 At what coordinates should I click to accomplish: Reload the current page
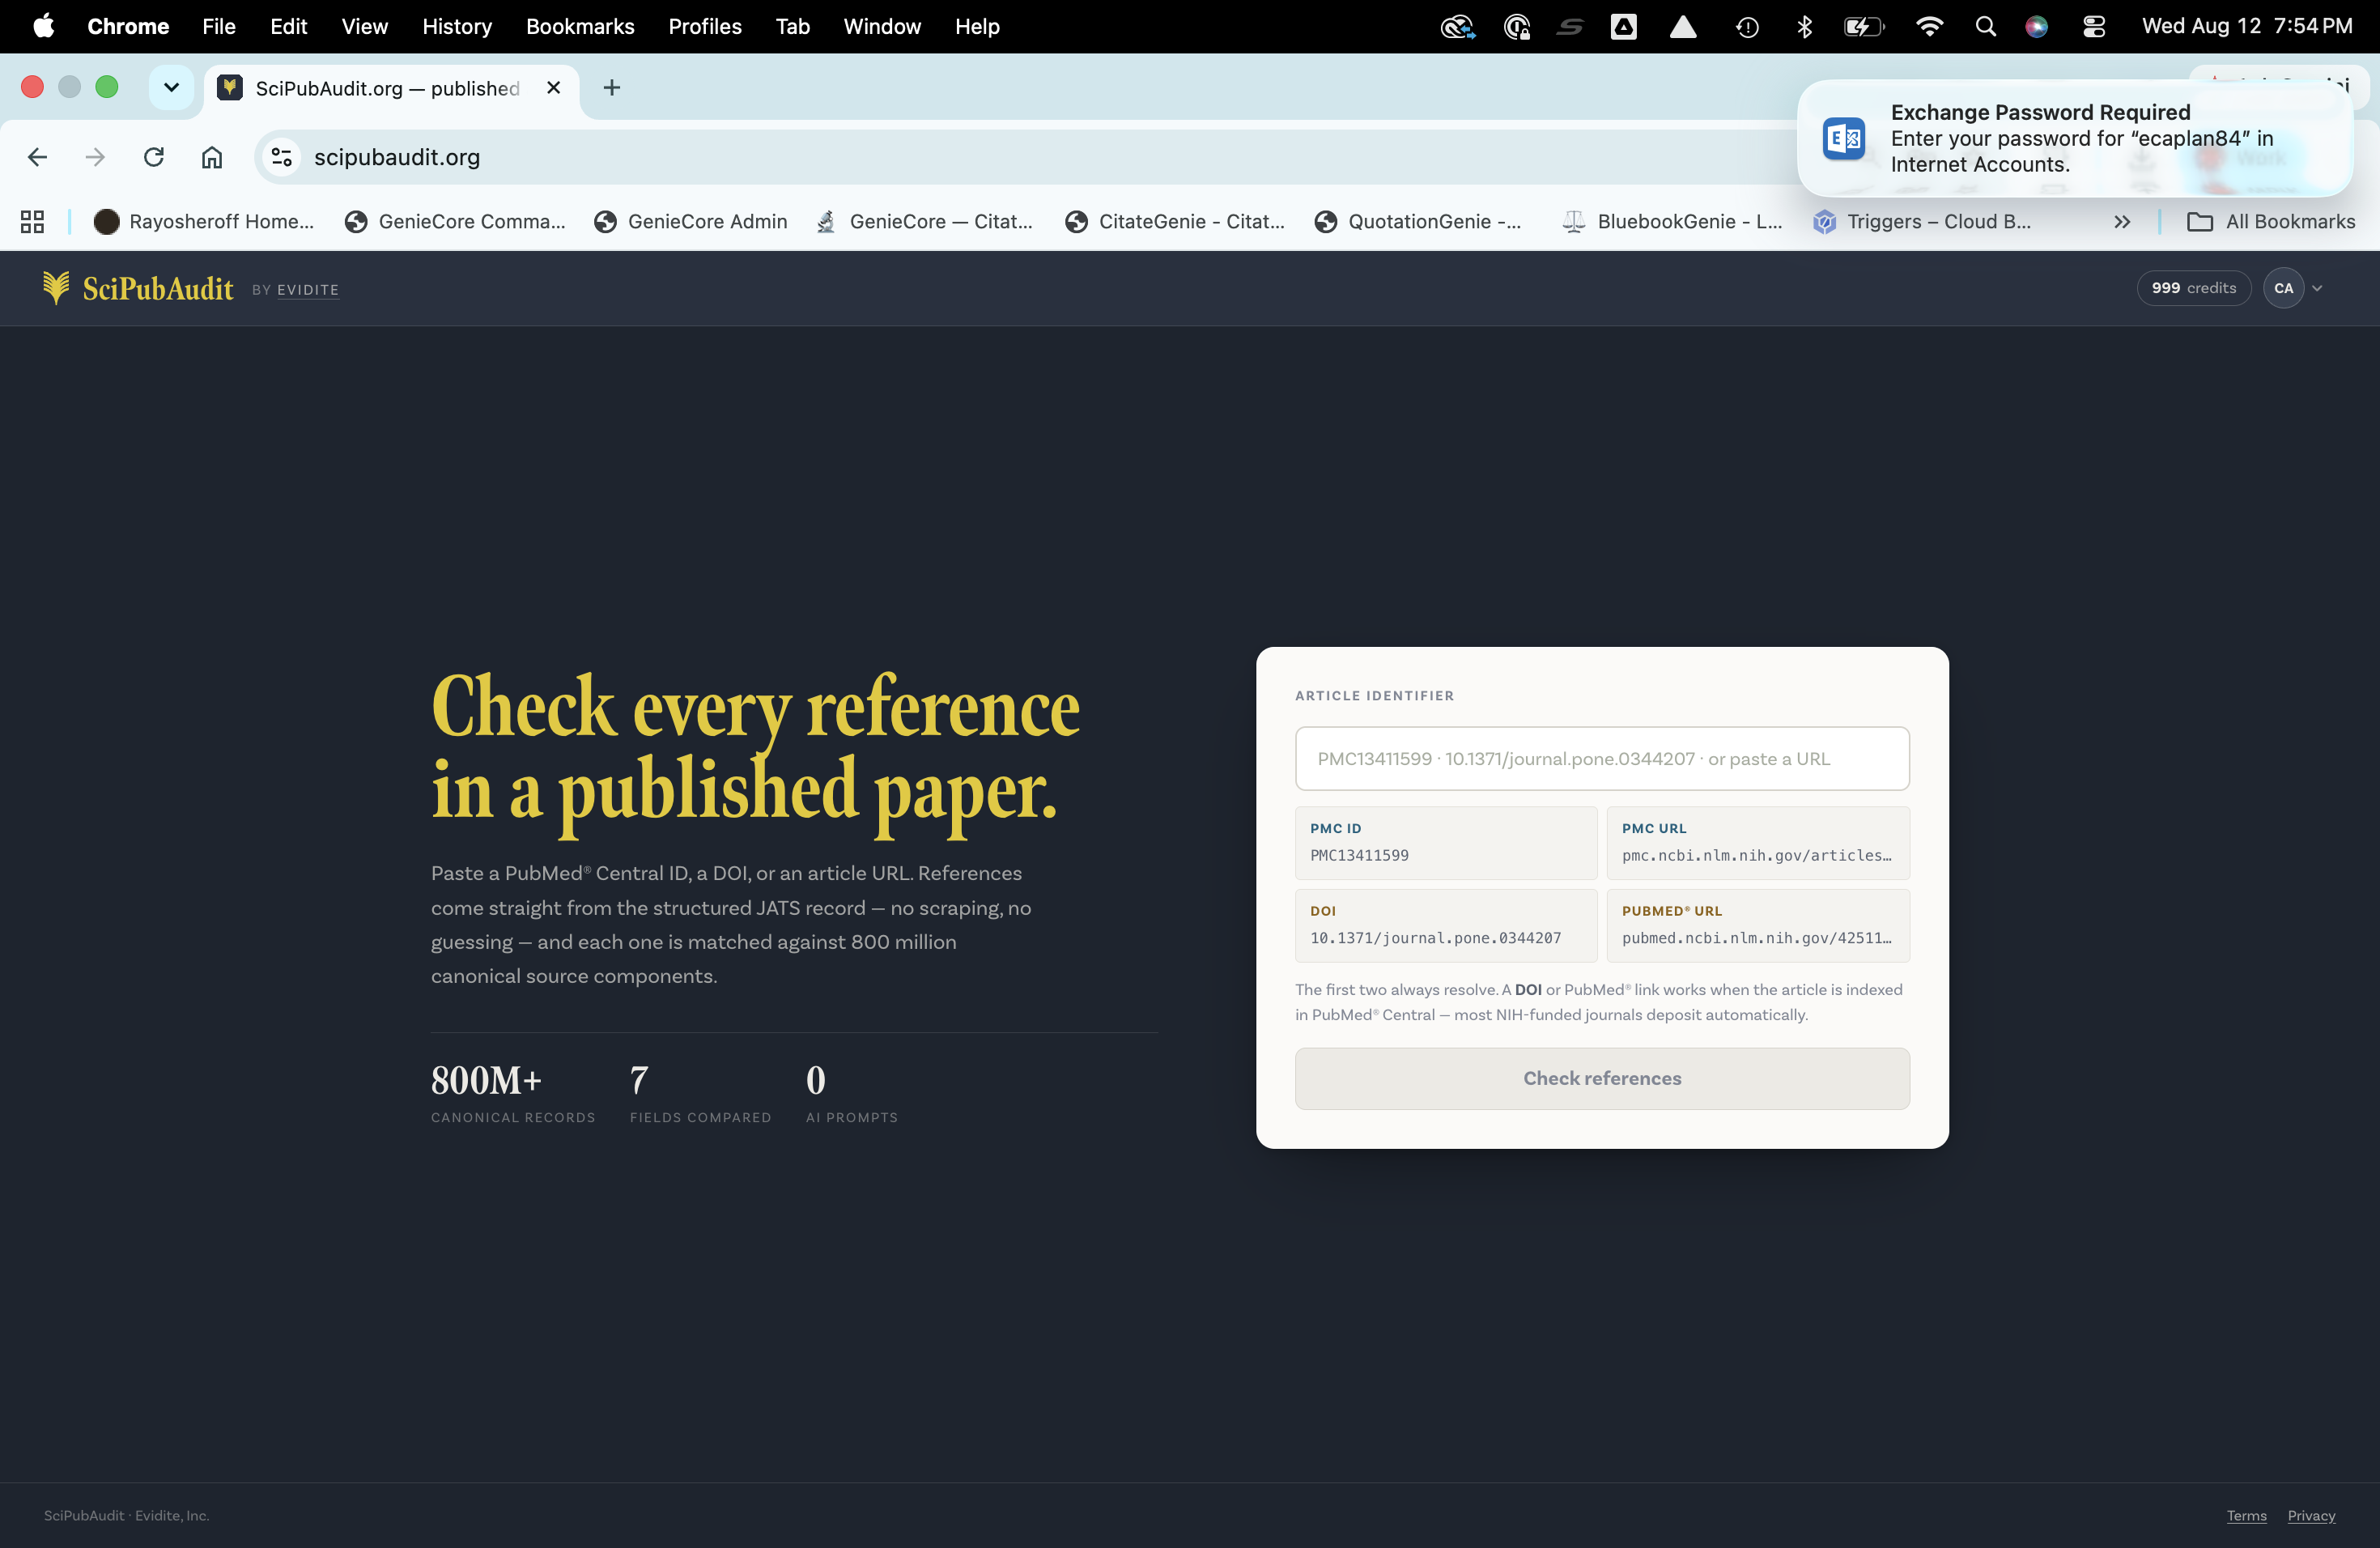click(153, 157)
